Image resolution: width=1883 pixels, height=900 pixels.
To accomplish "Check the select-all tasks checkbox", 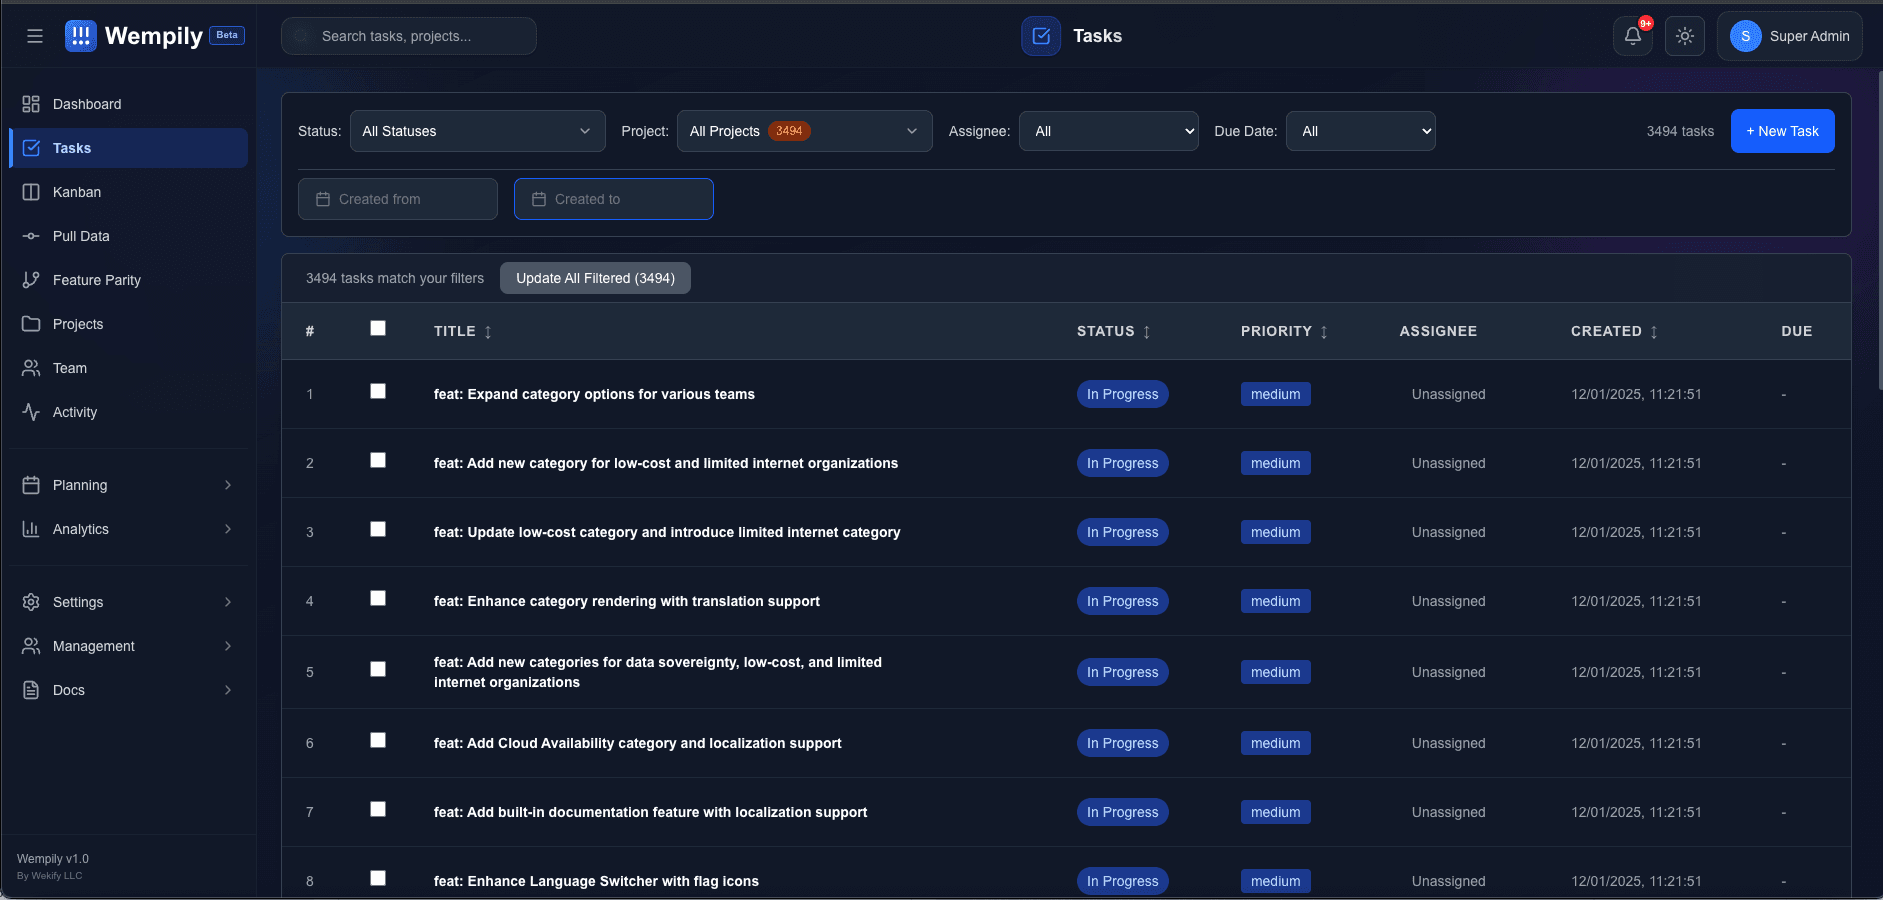I will (378, 327).
